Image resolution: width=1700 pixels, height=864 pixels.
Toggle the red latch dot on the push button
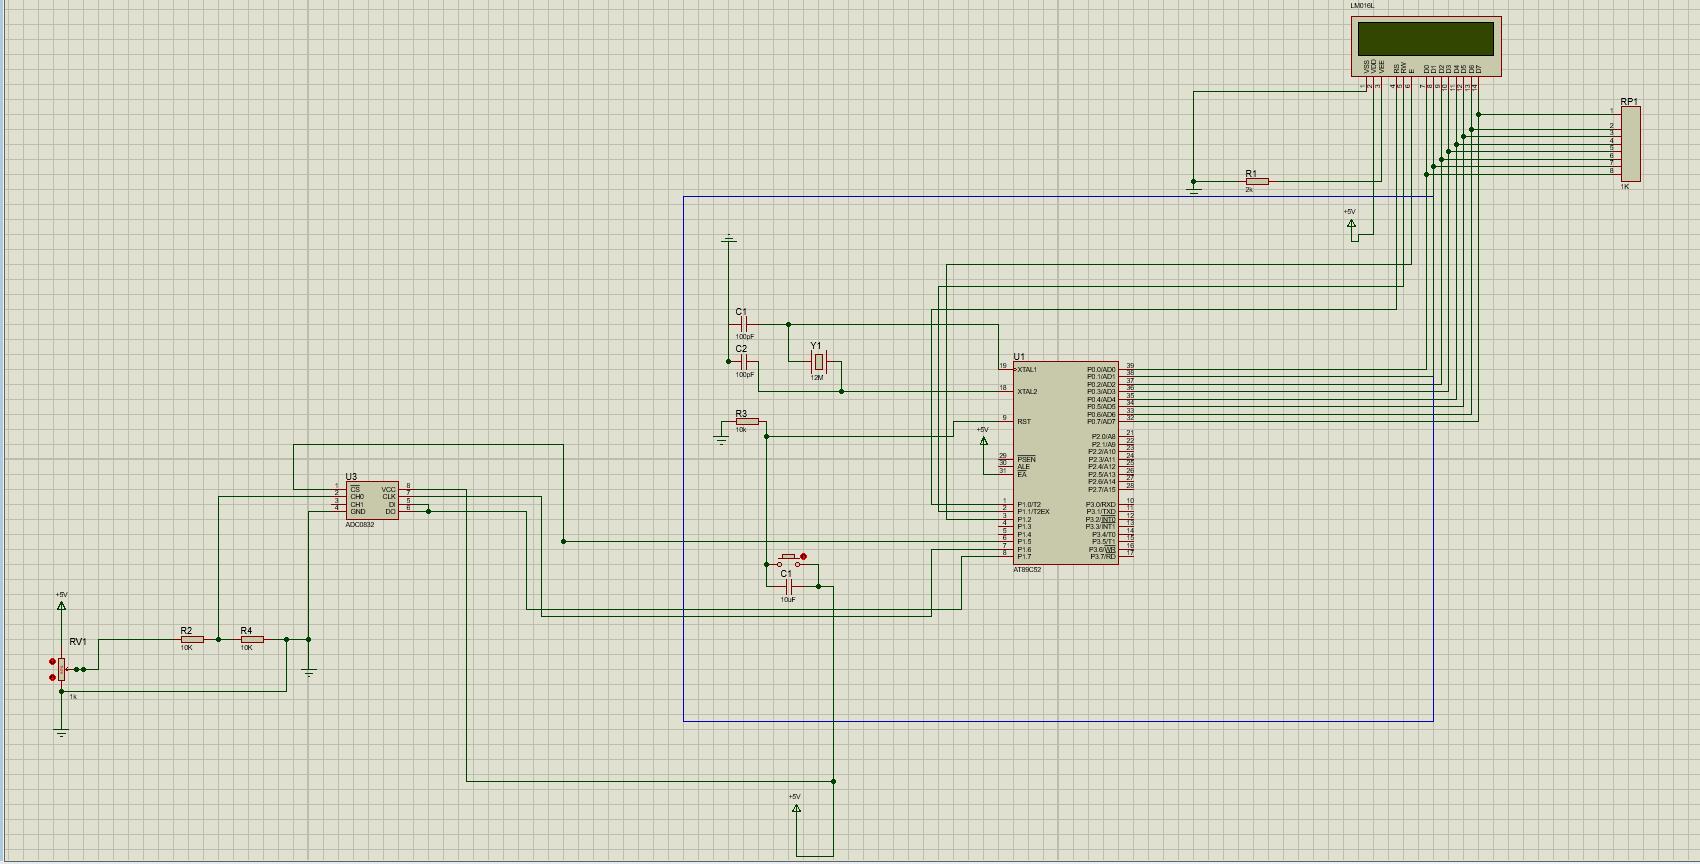(803, 556)
